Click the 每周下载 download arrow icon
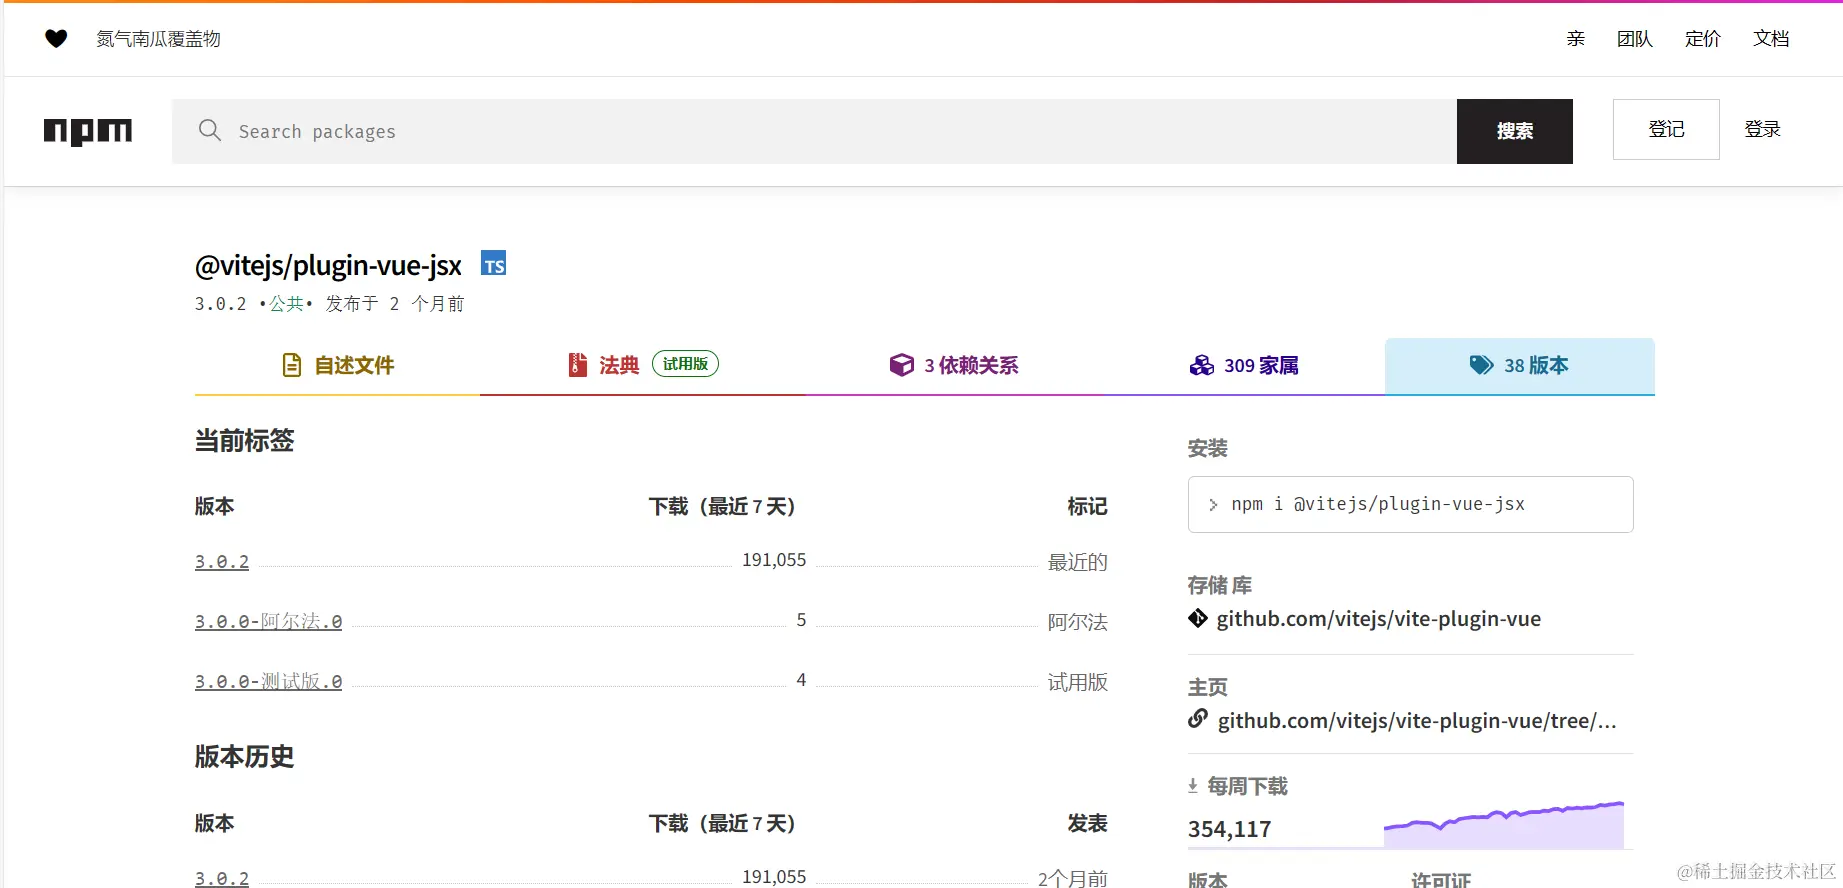1843x888 pixels. pyautogui.click(x=1193, y=786)
